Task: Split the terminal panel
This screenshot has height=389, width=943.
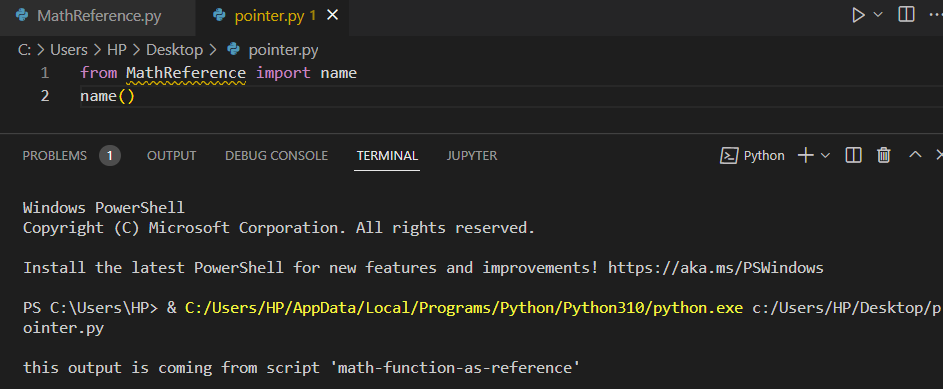Action: [853, 156]
